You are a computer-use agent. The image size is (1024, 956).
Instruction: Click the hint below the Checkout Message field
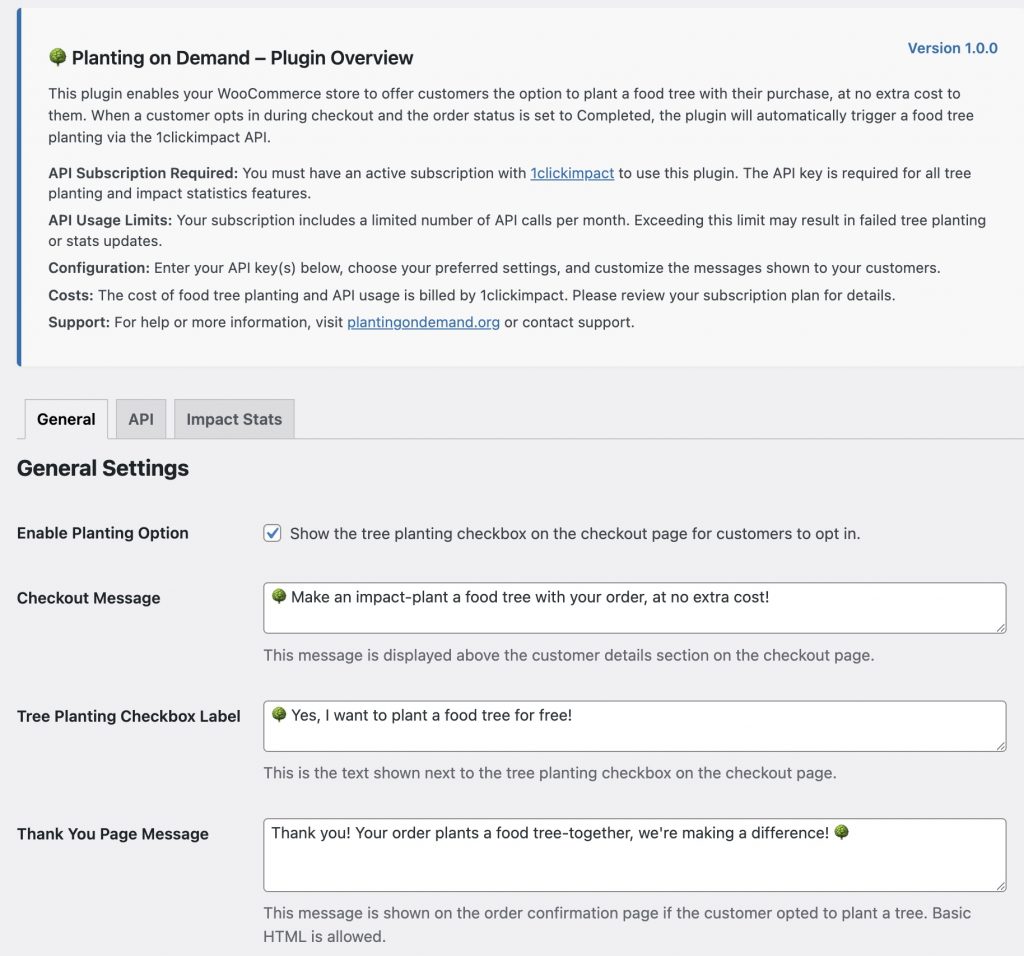pyautogui.click(x=569, y=655)
